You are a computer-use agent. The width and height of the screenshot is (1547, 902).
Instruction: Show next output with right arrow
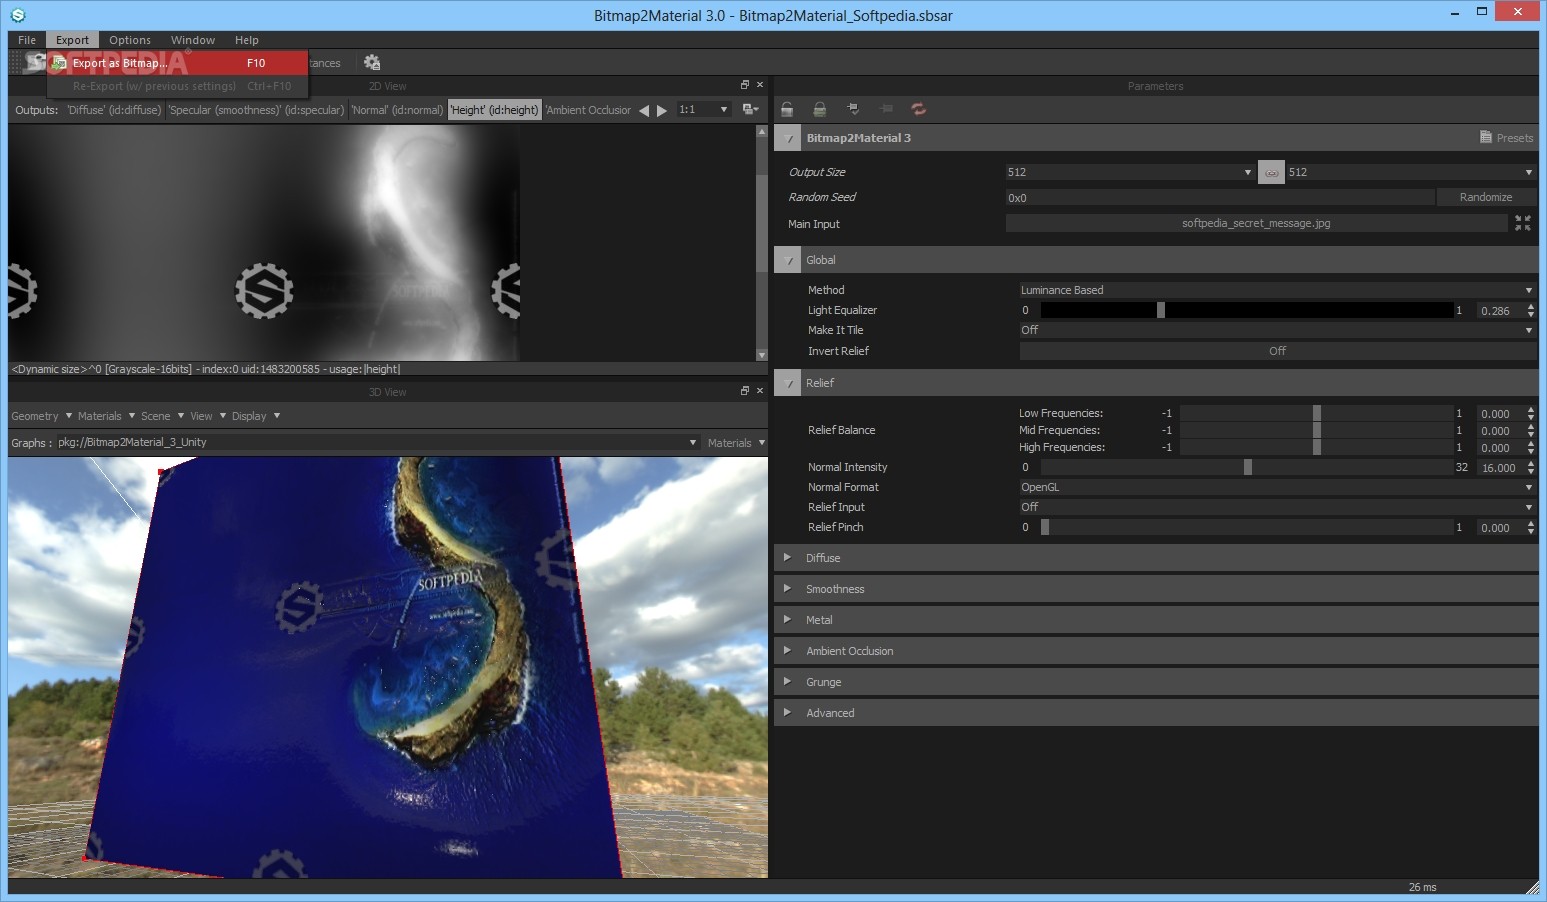pos(662,110)
